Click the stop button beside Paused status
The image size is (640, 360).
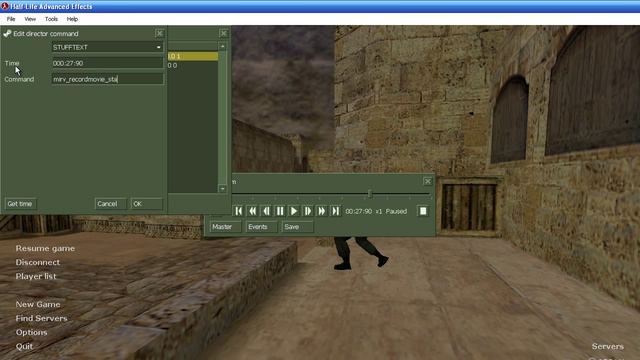[x=423, y=211]
